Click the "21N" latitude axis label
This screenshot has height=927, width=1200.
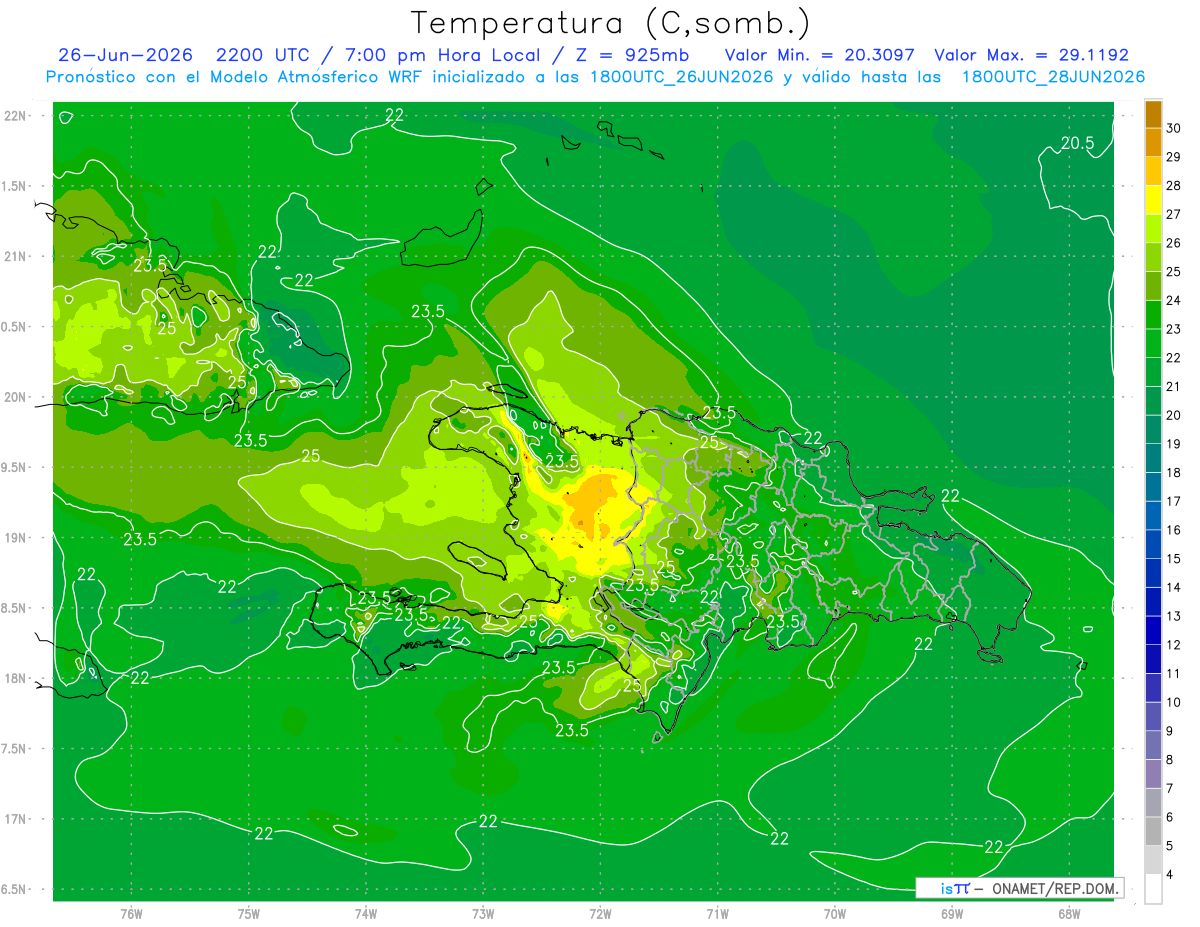[17, 257]
